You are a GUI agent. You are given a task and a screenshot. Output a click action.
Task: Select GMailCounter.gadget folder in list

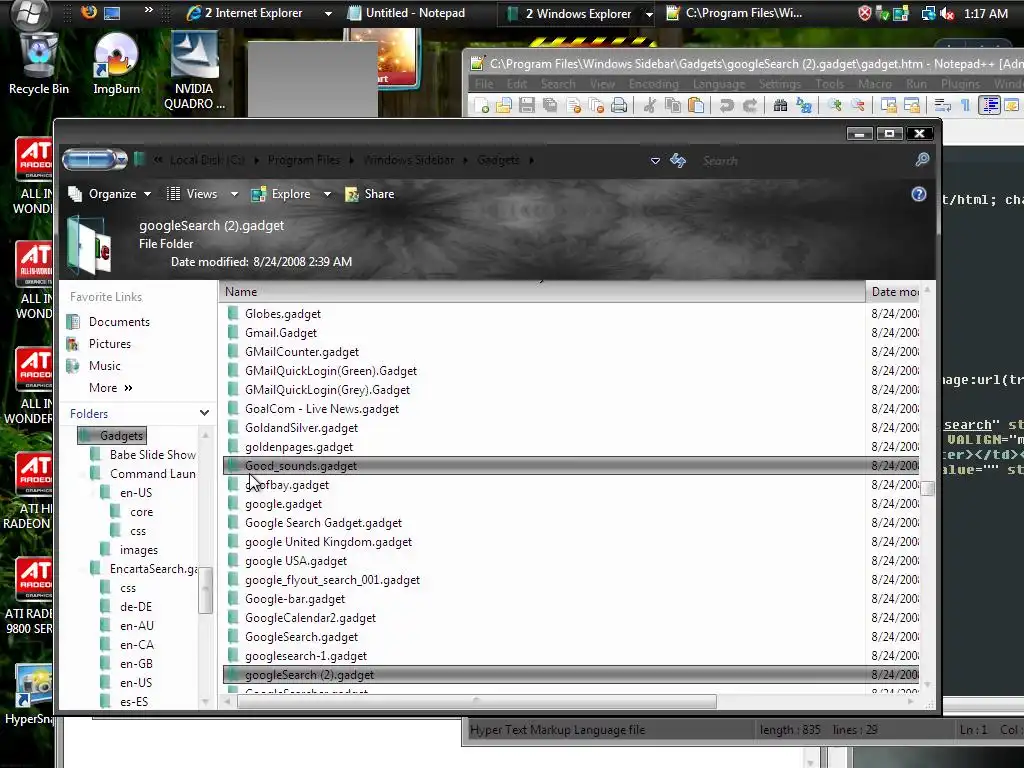tap(302, 352)
